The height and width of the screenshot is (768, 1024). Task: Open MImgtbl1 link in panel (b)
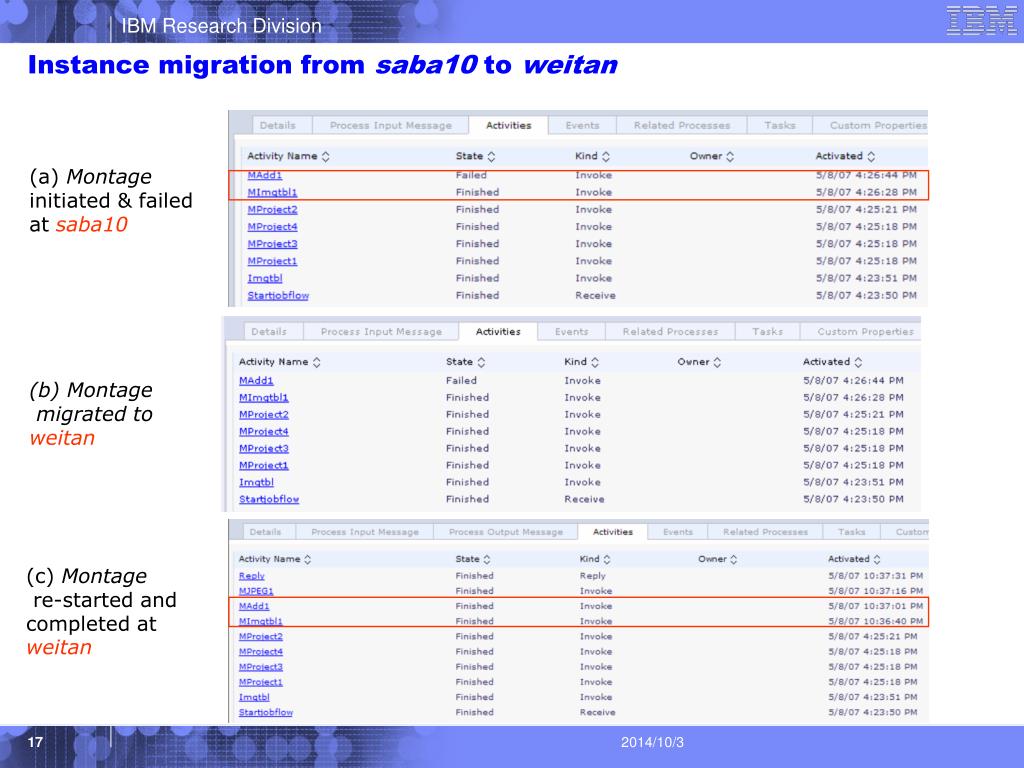point(263,398)
